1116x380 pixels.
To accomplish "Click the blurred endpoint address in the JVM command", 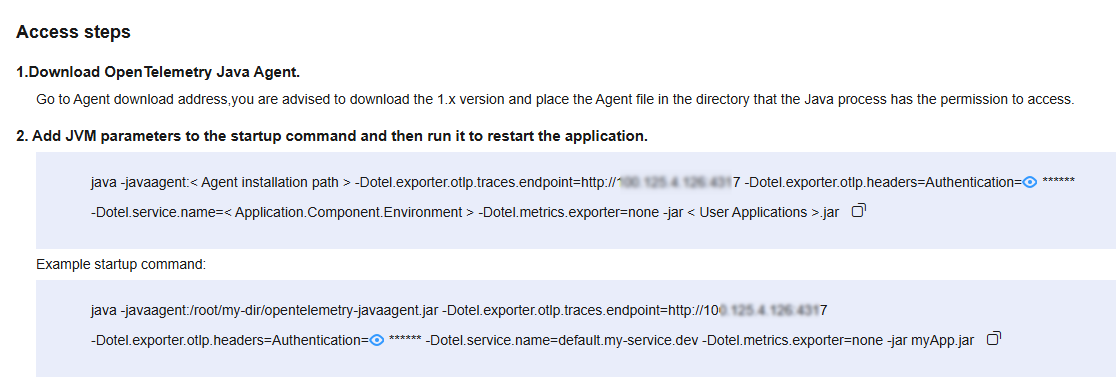I will (x=678, y=183).
